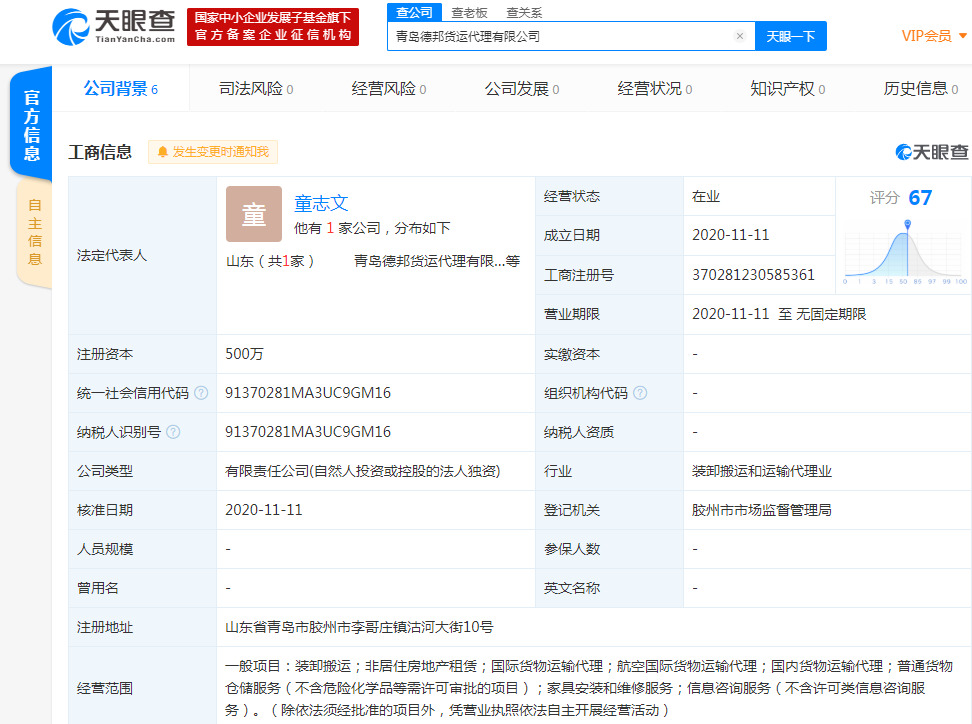Clear the search box with X icon
This screenshot has height=724, width=972.
740,36
